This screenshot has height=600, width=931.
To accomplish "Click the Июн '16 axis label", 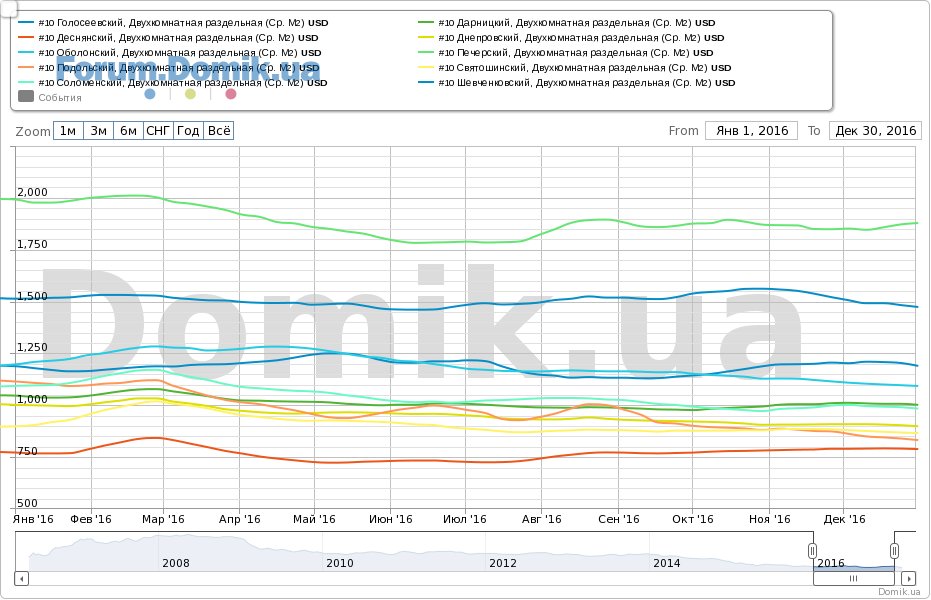I will point(391,519).
